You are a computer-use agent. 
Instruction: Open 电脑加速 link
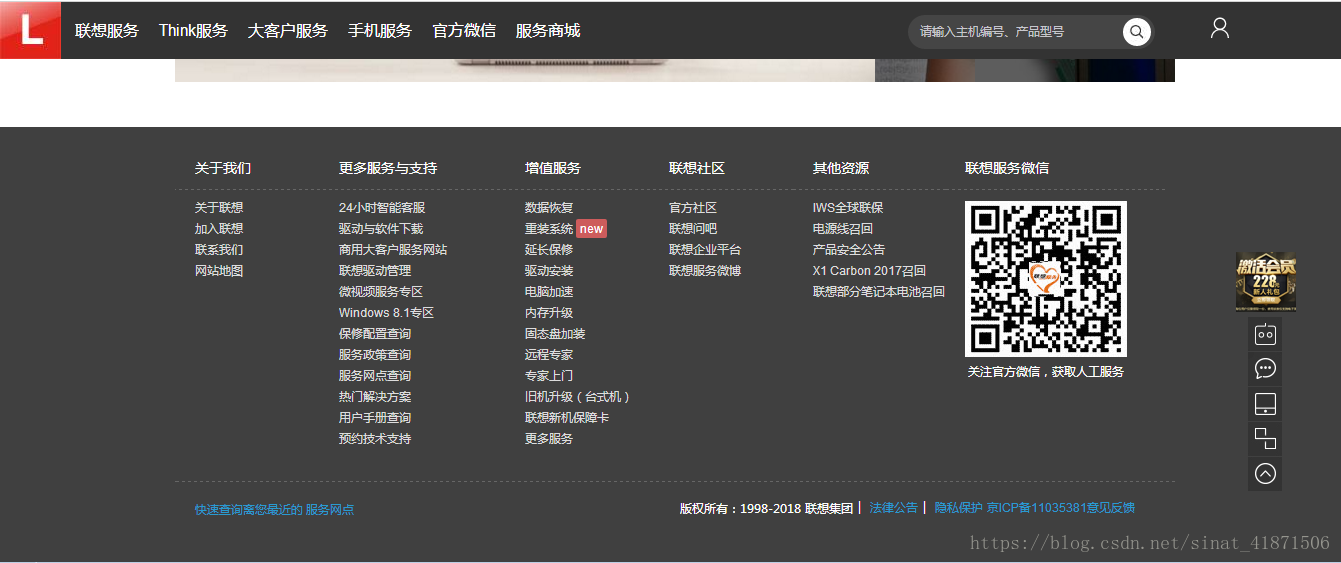click(549, 292)
